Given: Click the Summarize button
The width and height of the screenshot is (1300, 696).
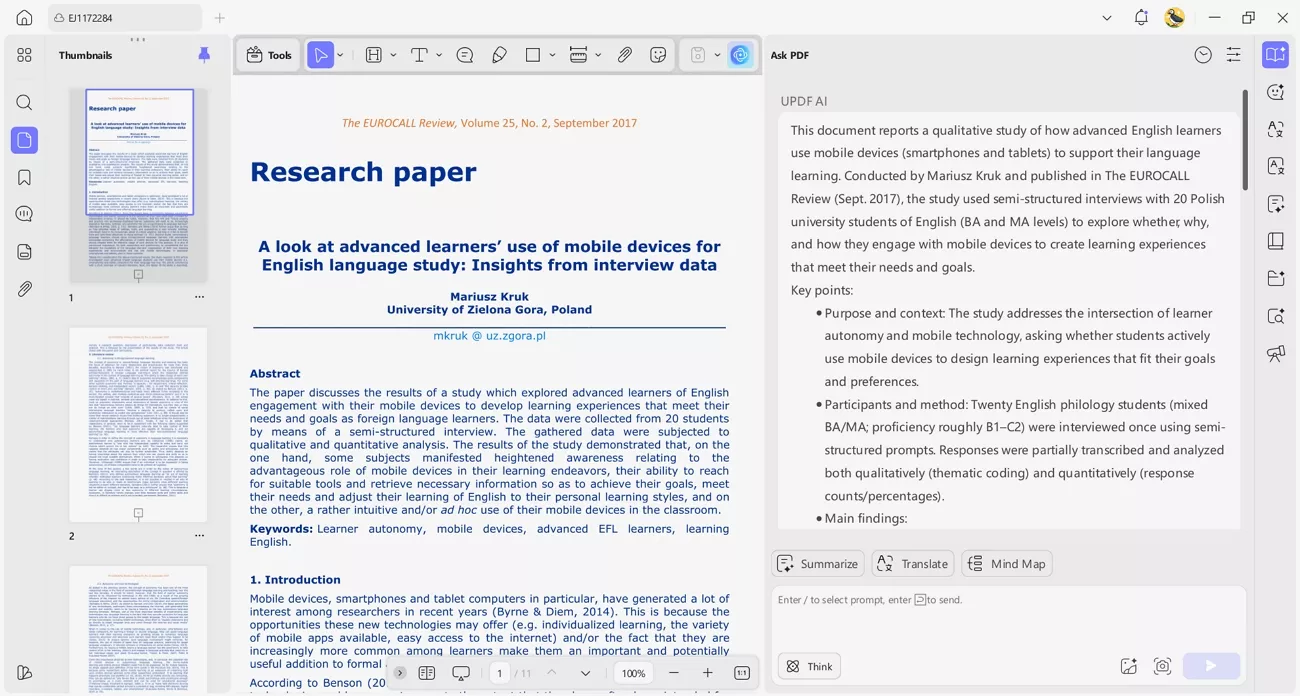Looking at the screenshot, I should [818, 563].
